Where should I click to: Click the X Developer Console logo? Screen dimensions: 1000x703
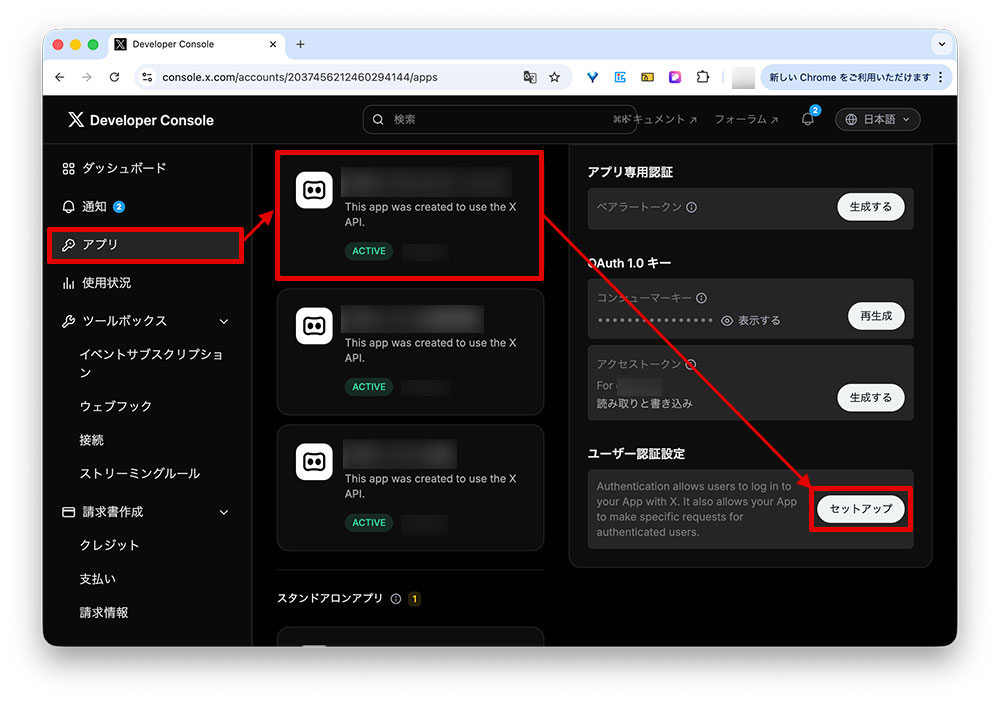point(75,119)
